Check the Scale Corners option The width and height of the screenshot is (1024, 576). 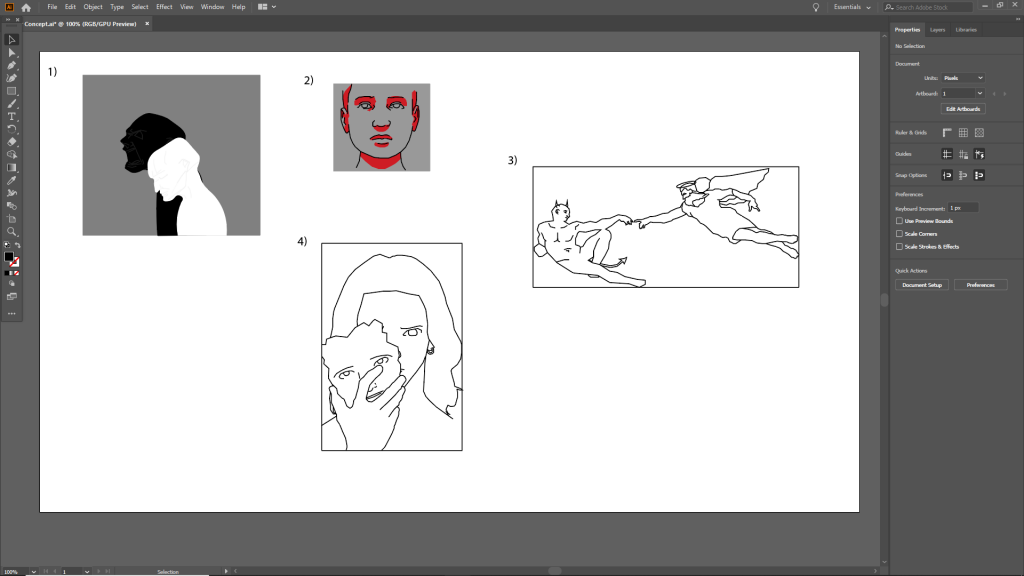pos(899,233)
